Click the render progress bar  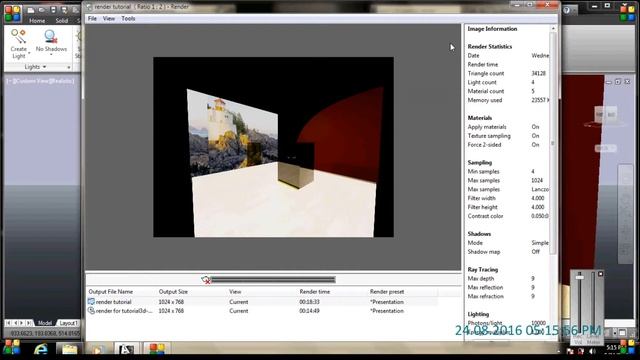tap(273, 280)
